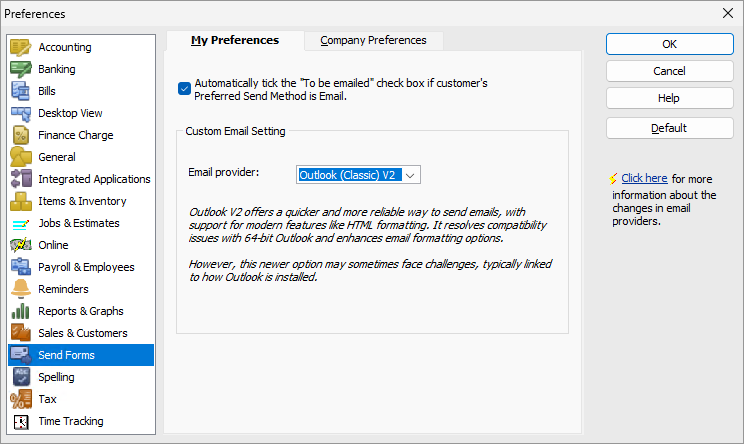Select Sales & Customers in the list
Image resolution: width=744 pixels, height=444 pixels.
pyautogui.click(x=81, y=333)
